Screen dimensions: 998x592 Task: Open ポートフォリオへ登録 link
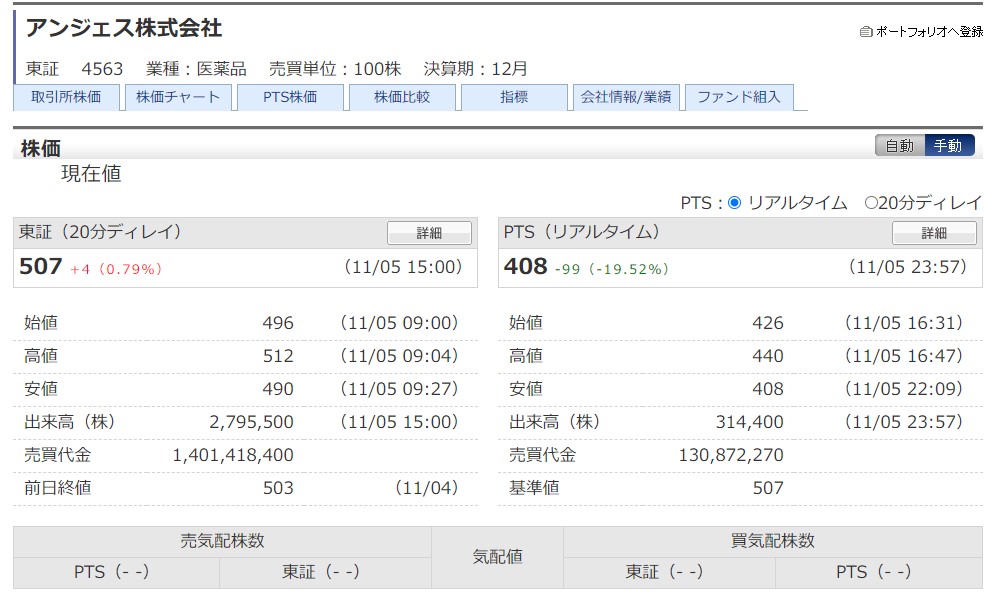[929, 31]
